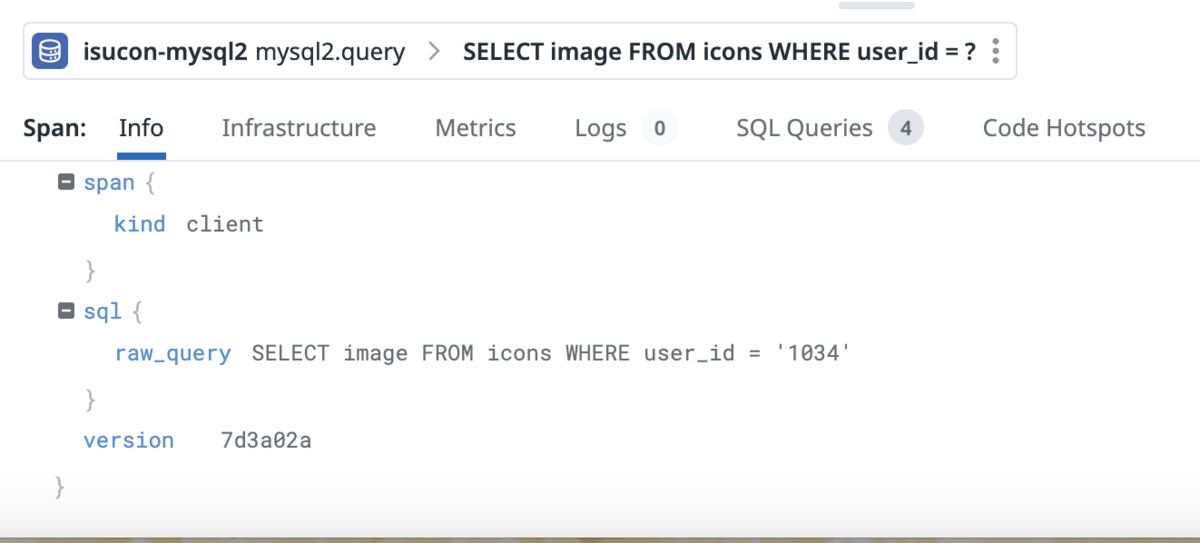Screen dimensions: 1200x543
Task: Show the Logs tab
Action: [x=601, y=128]
